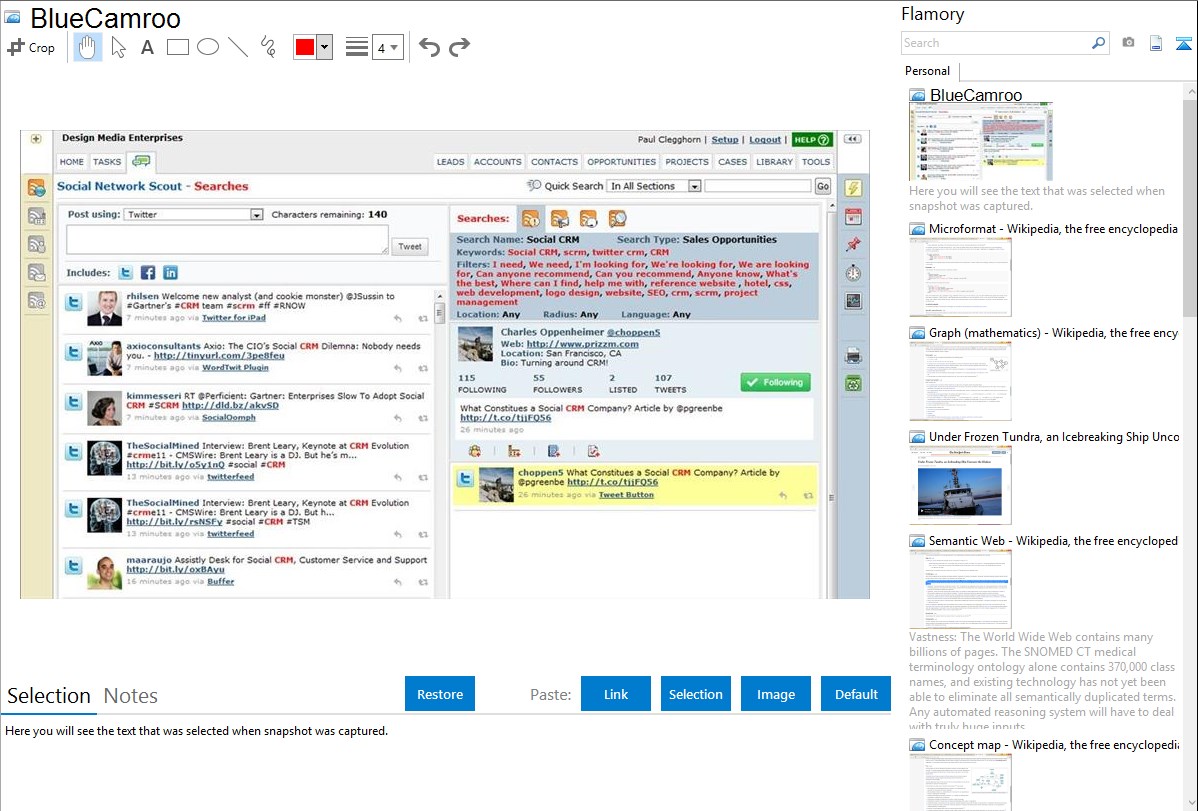Activate the hand pan tool
1198x811 pixels.
pyautogui.click(x=87, y=47)
